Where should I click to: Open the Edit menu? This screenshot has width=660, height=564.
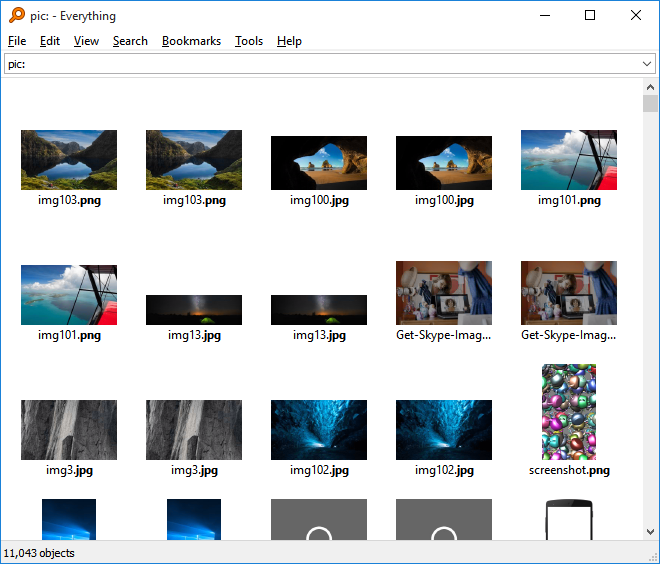pos(50,41)
